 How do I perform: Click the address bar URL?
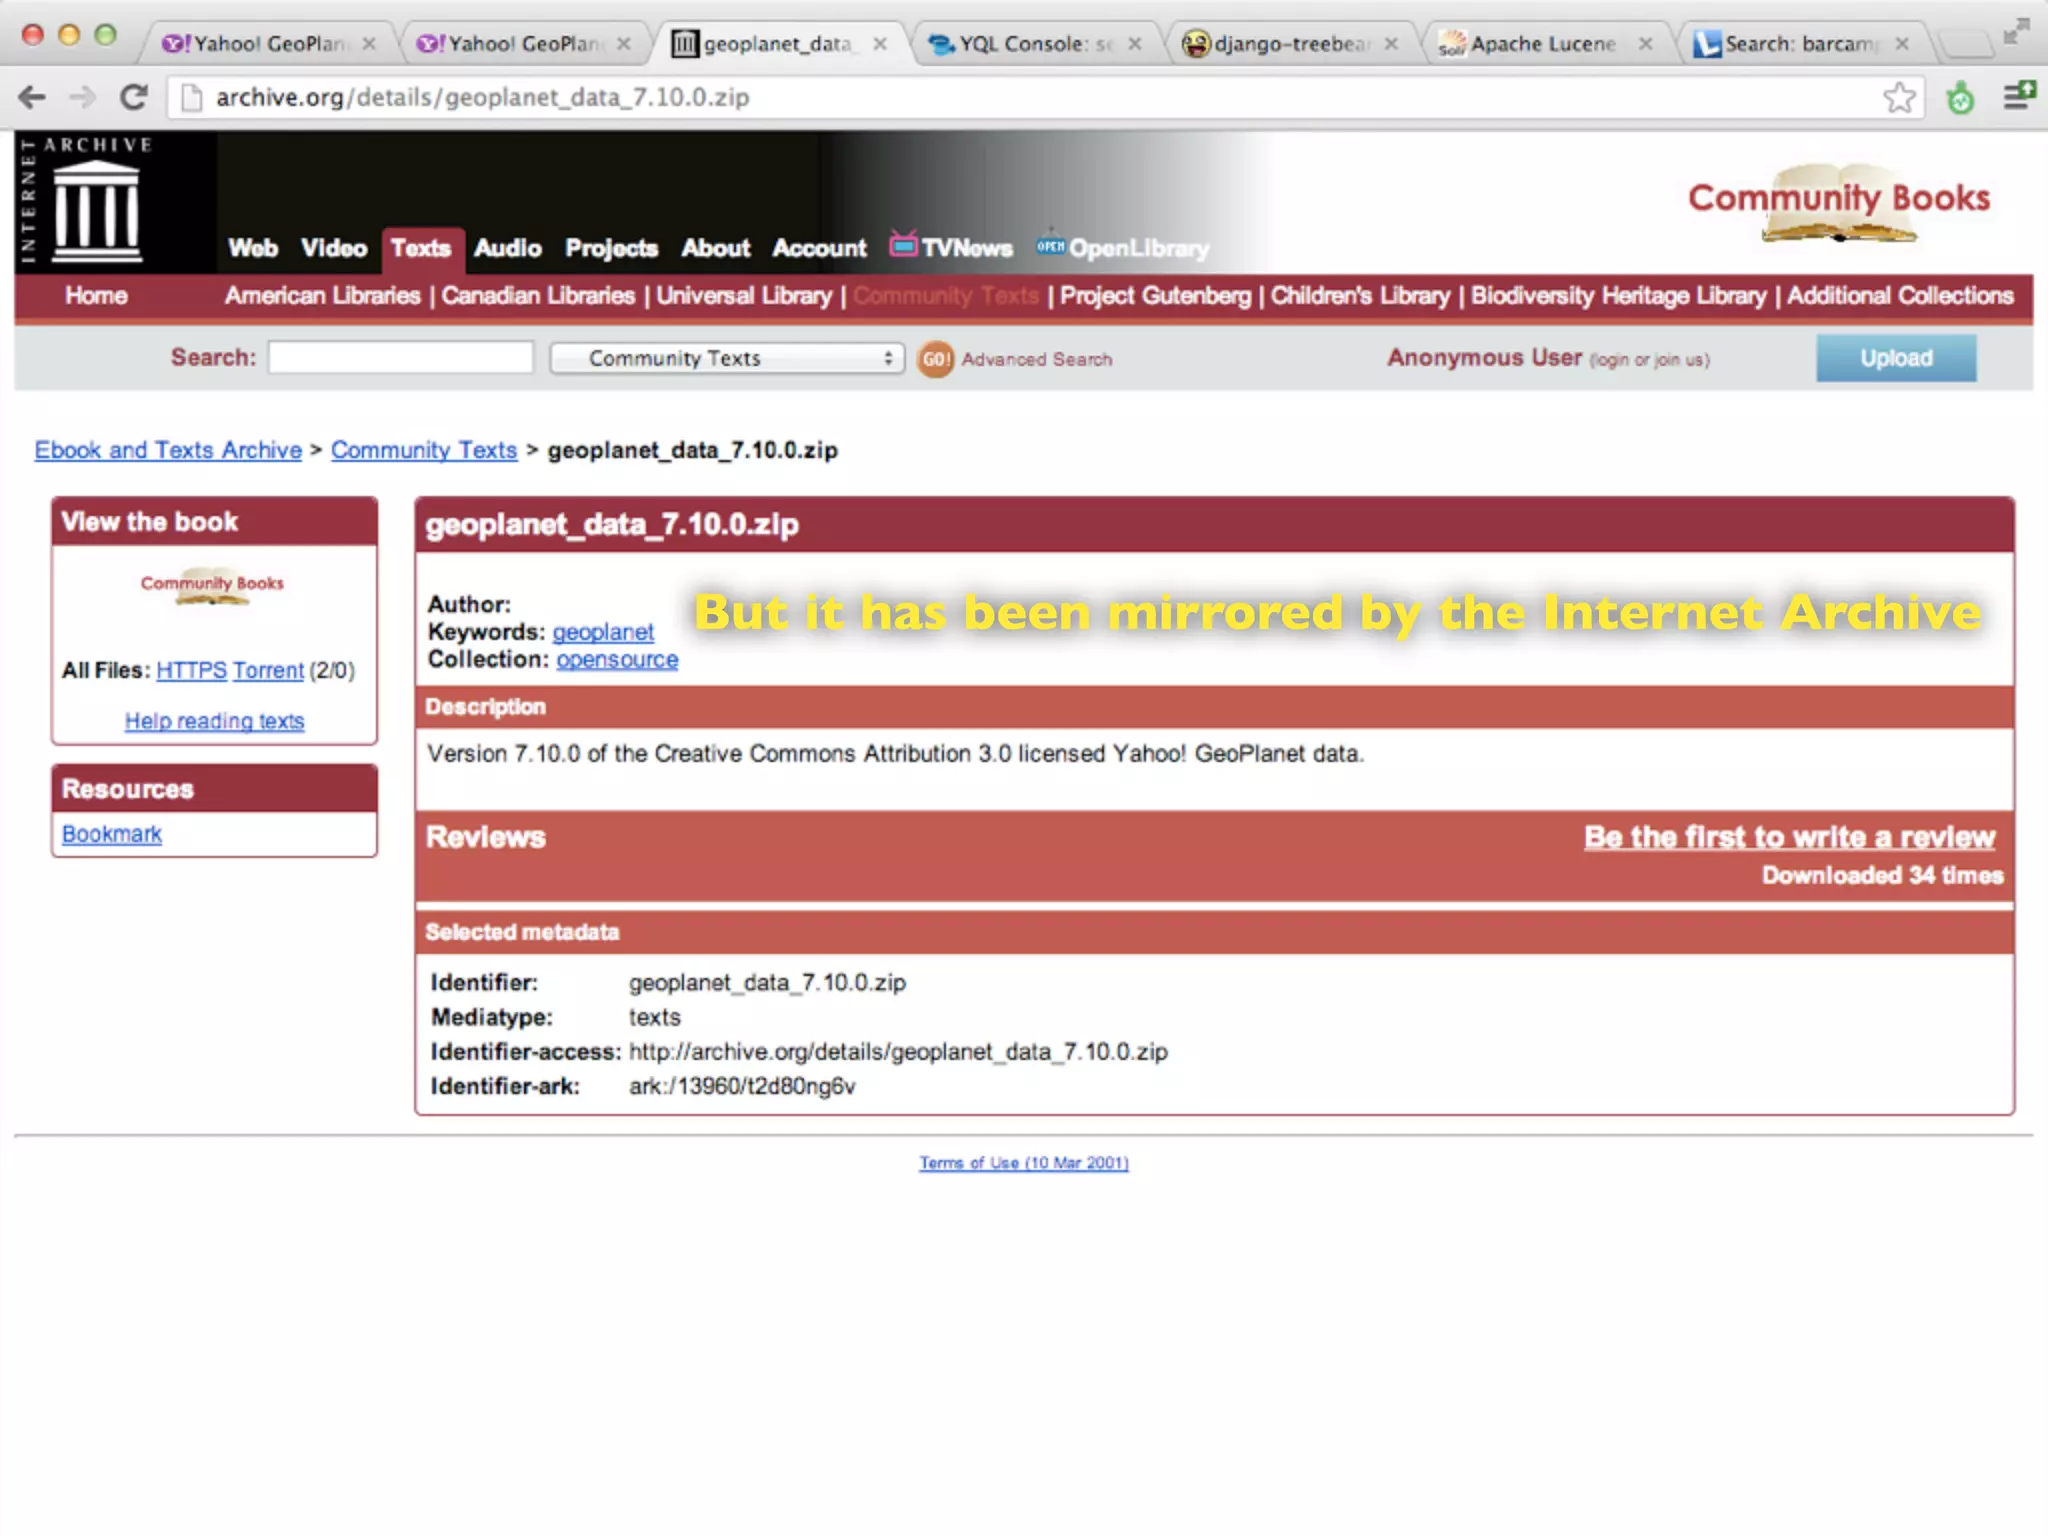click(483, 97)
